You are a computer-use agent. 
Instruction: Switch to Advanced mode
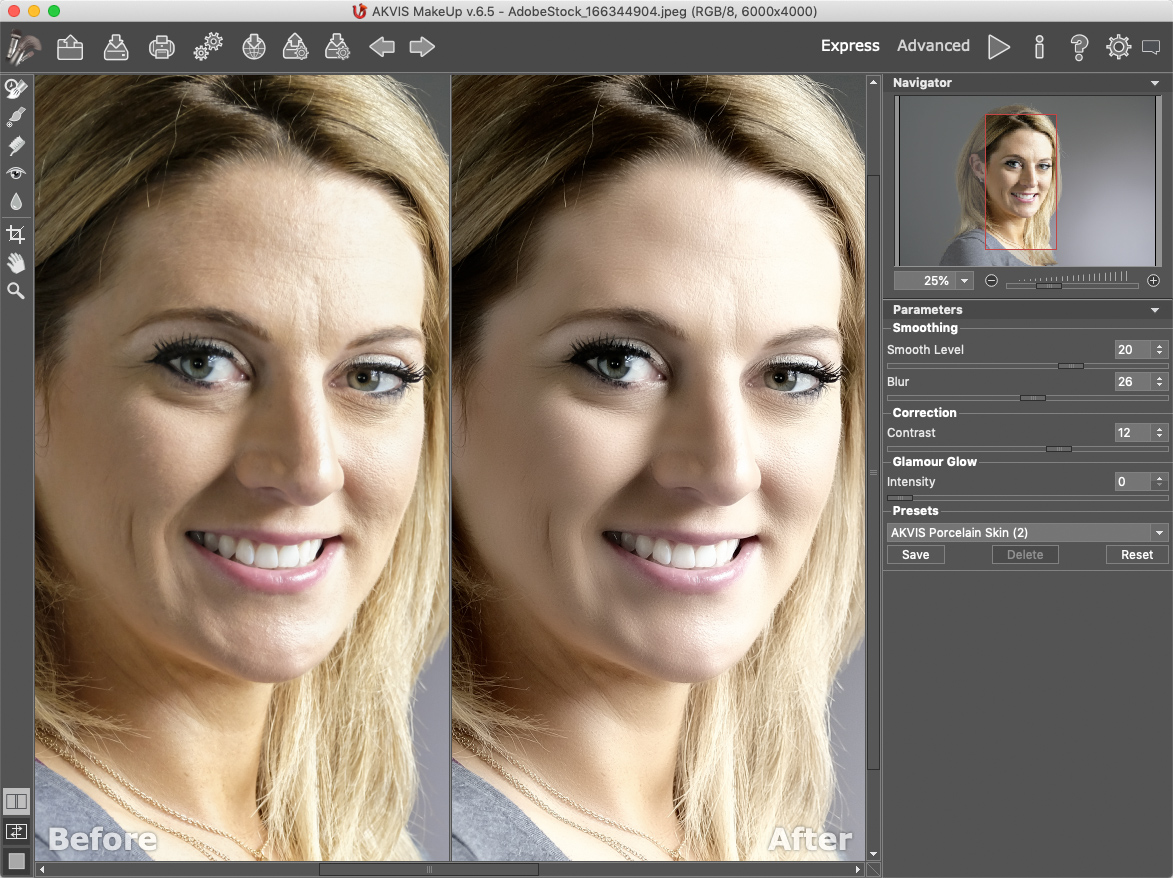point(933,46)
